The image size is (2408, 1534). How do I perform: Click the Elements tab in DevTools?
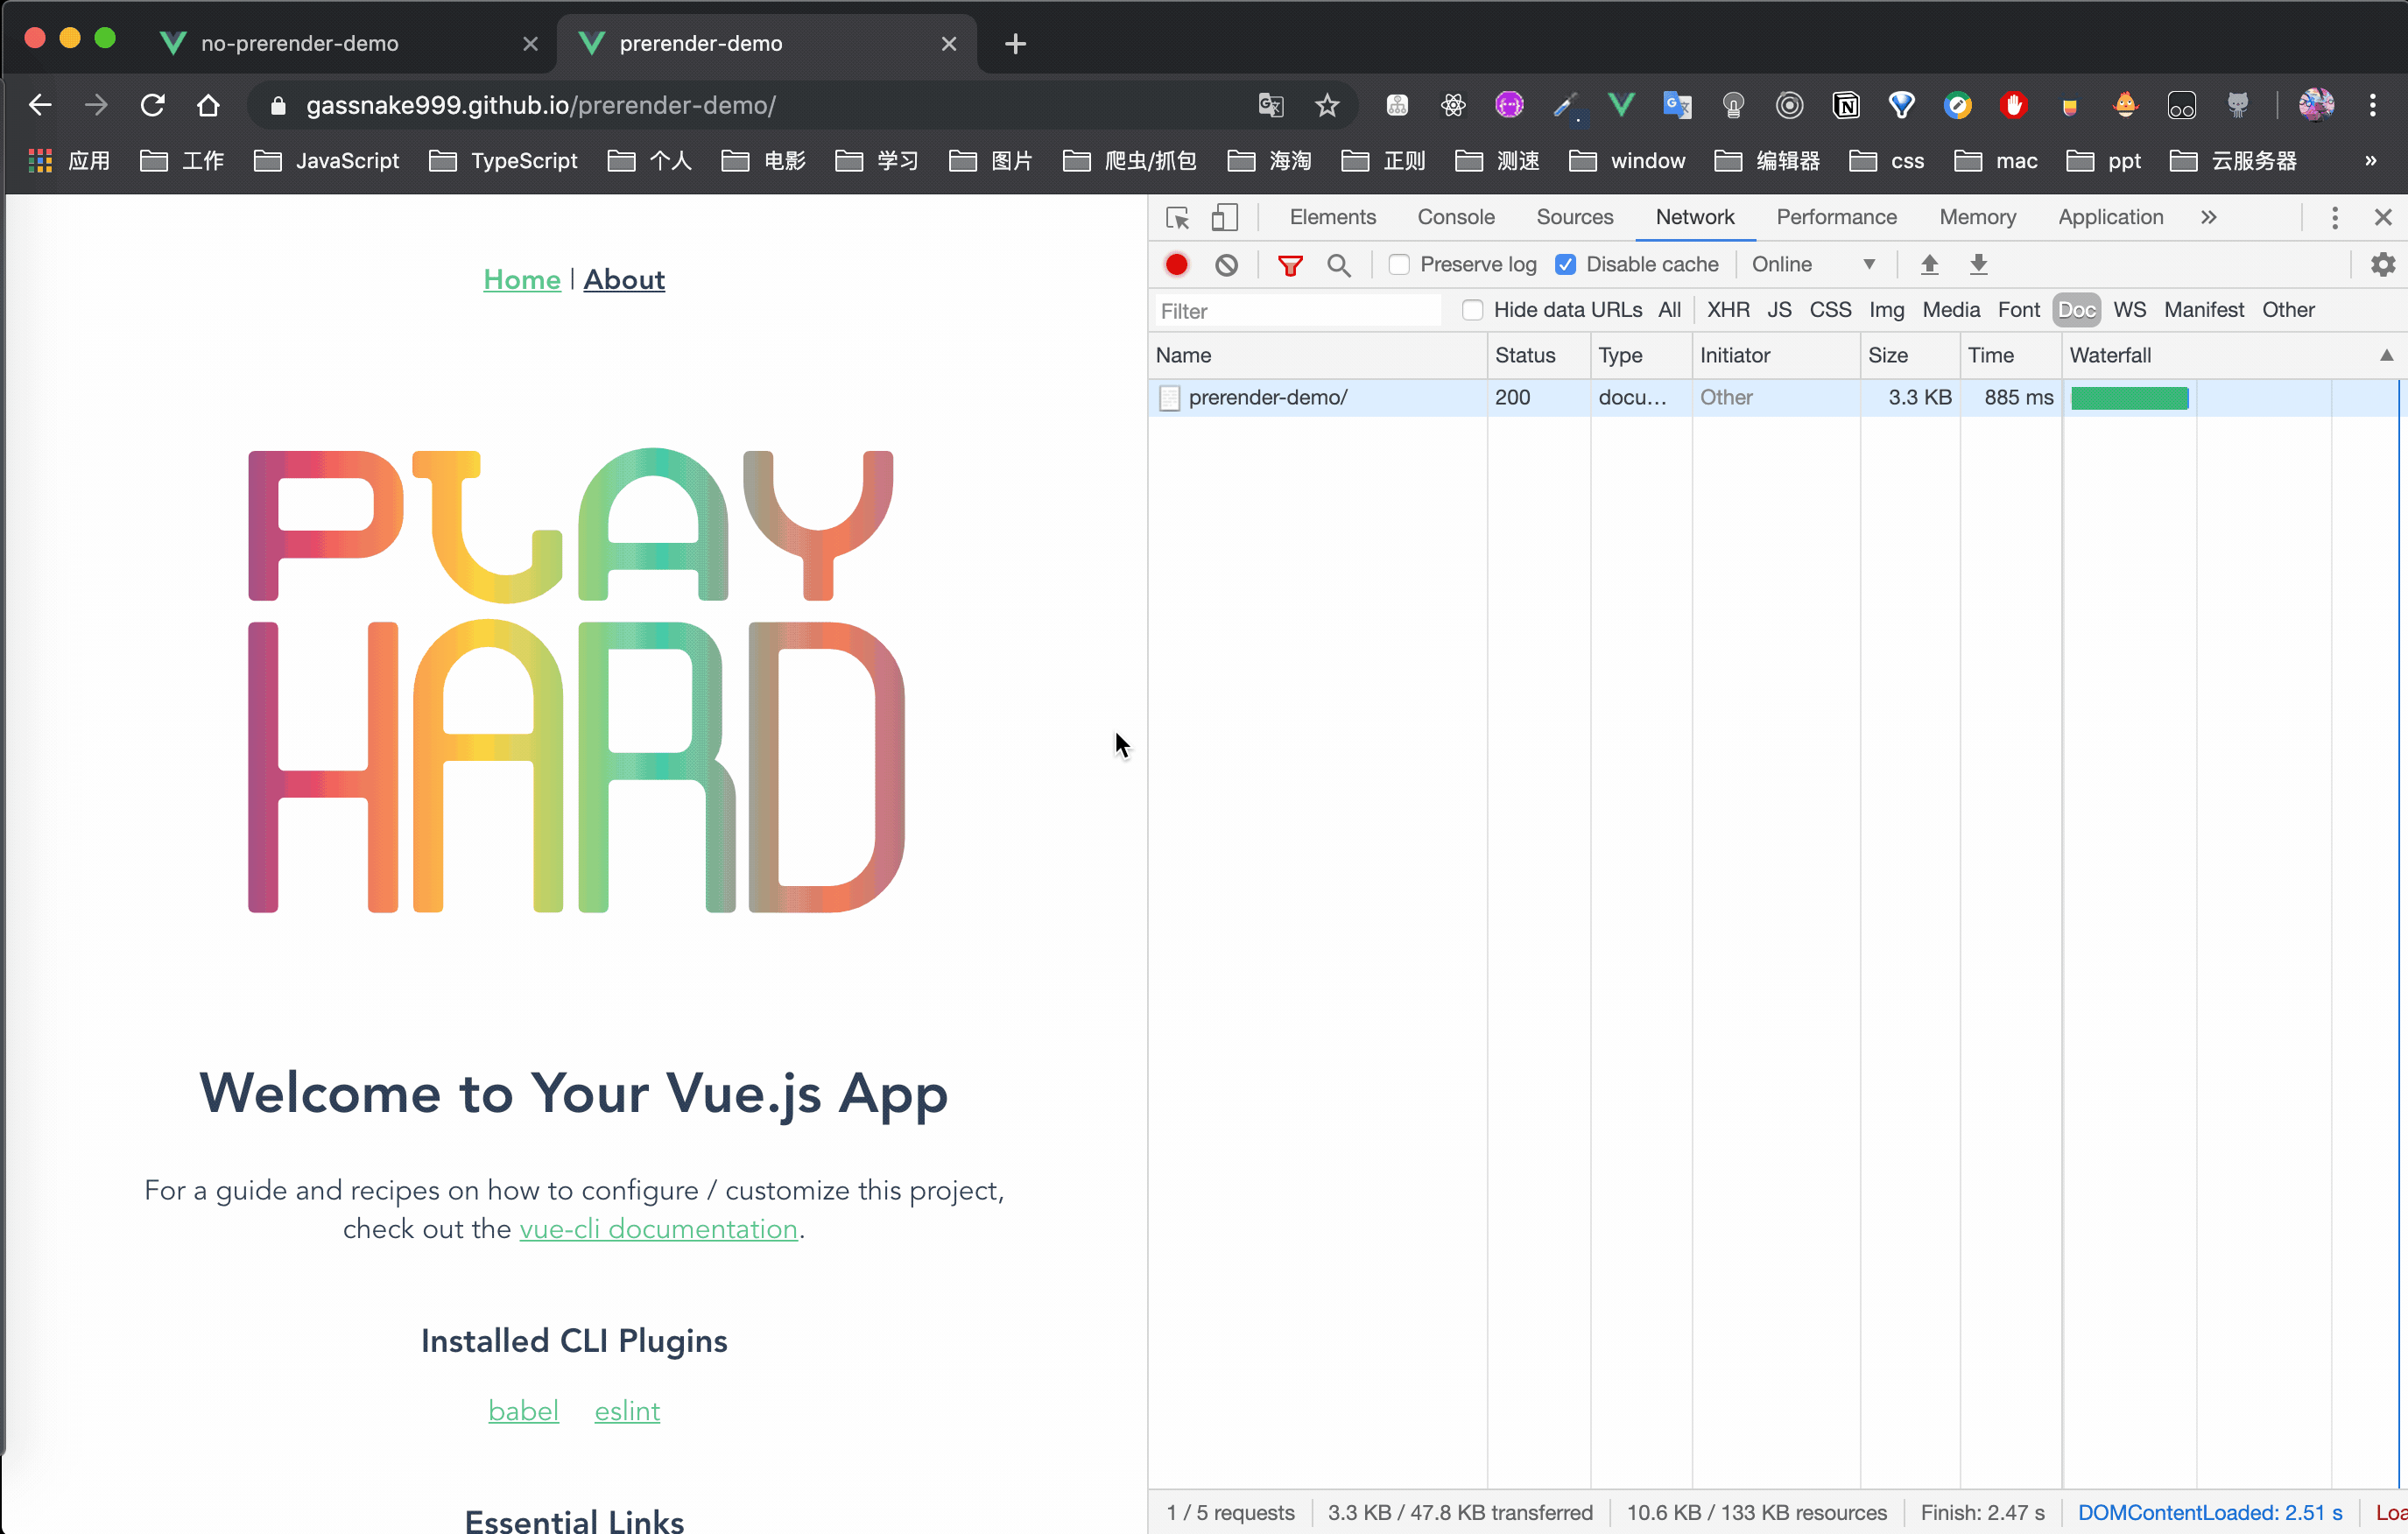[x=1332, y=216]
